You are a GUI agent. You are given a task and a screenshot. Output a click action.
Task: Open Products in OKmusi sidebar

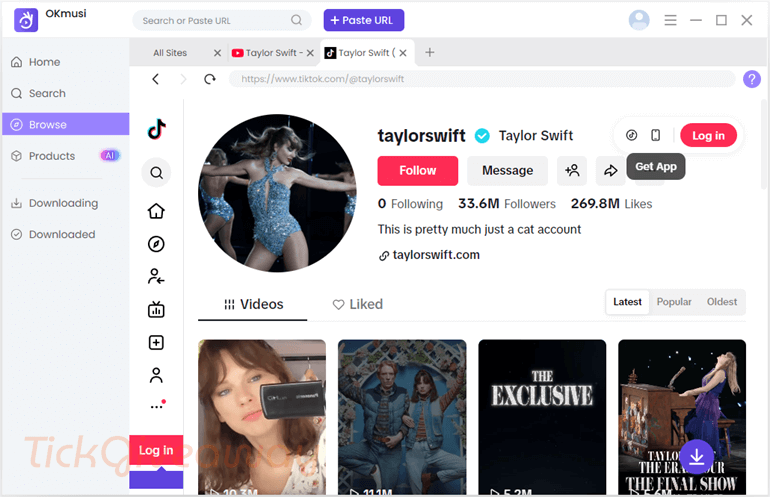(x=66, y=156)
